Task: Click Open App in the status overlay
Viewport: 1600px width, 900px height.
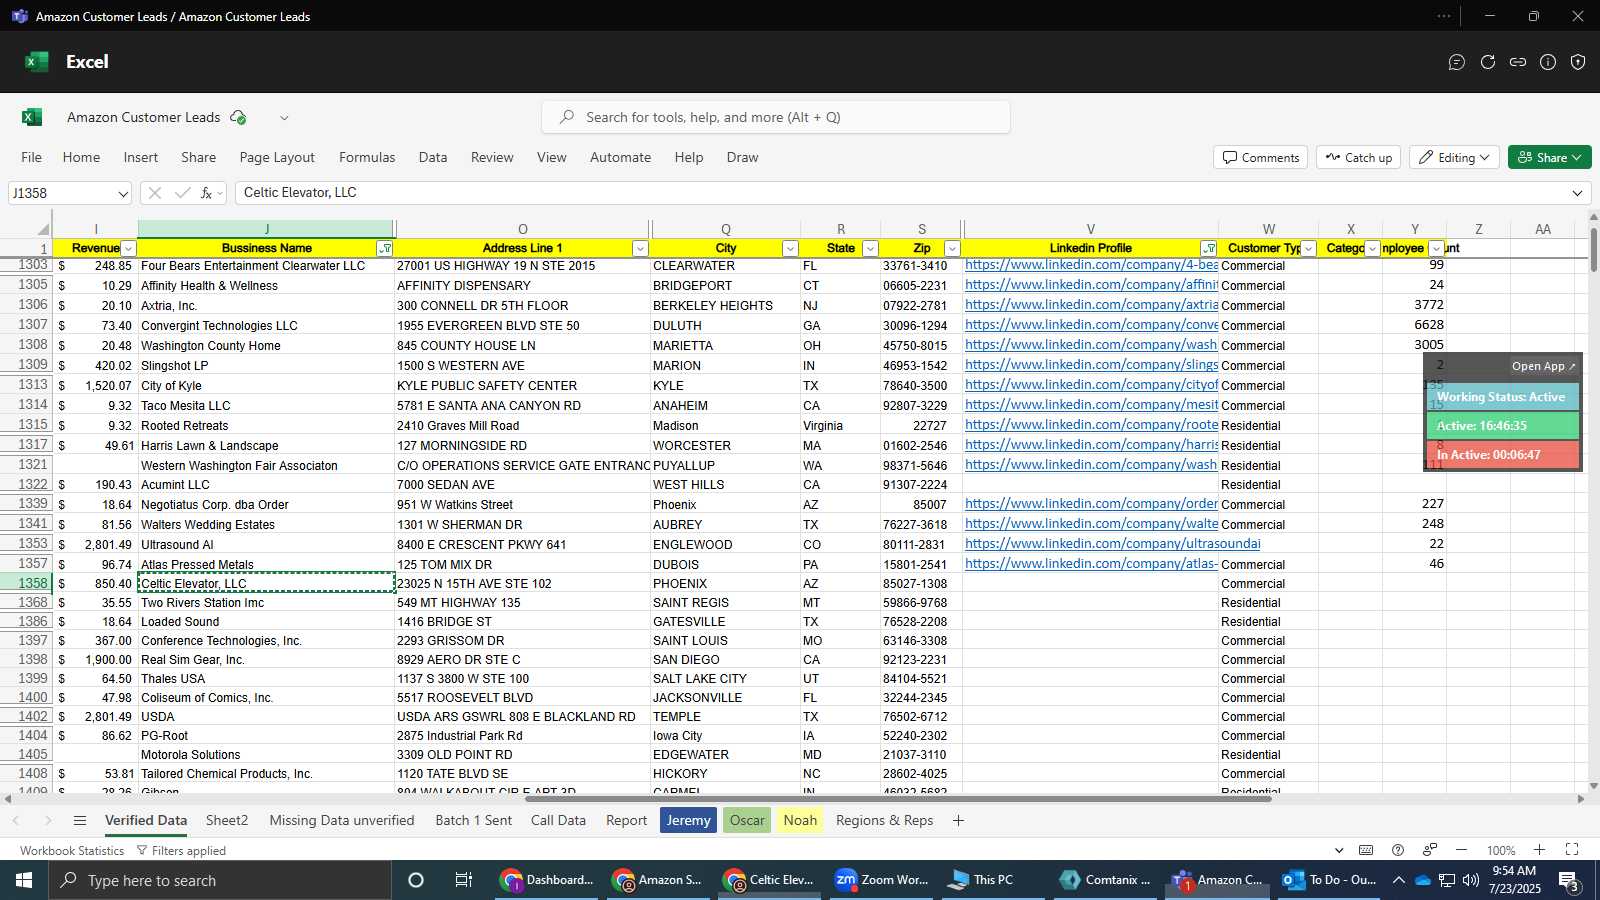Action: [1543, 367]
